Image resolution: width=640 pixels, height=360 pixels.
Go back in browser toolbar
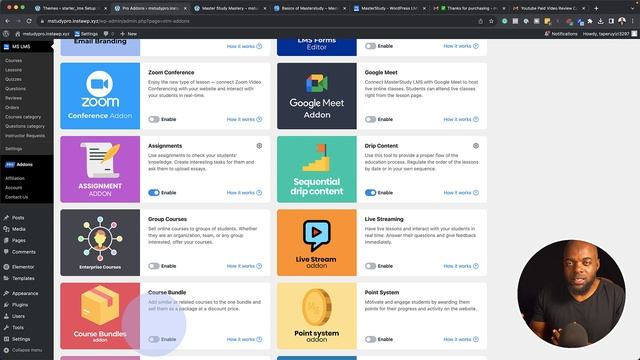point(8,21)
